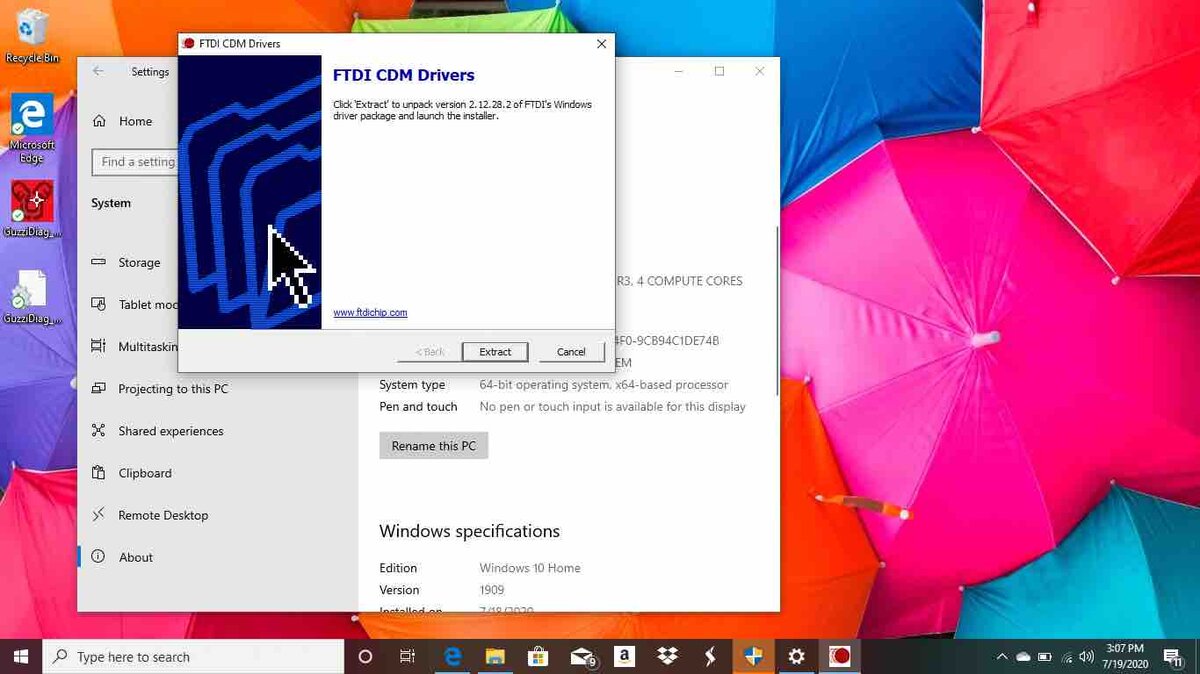1200x674 pixels.
Task: Open Amazon from the taskbar
Action: pyautogui.click(x=625, y=657)
